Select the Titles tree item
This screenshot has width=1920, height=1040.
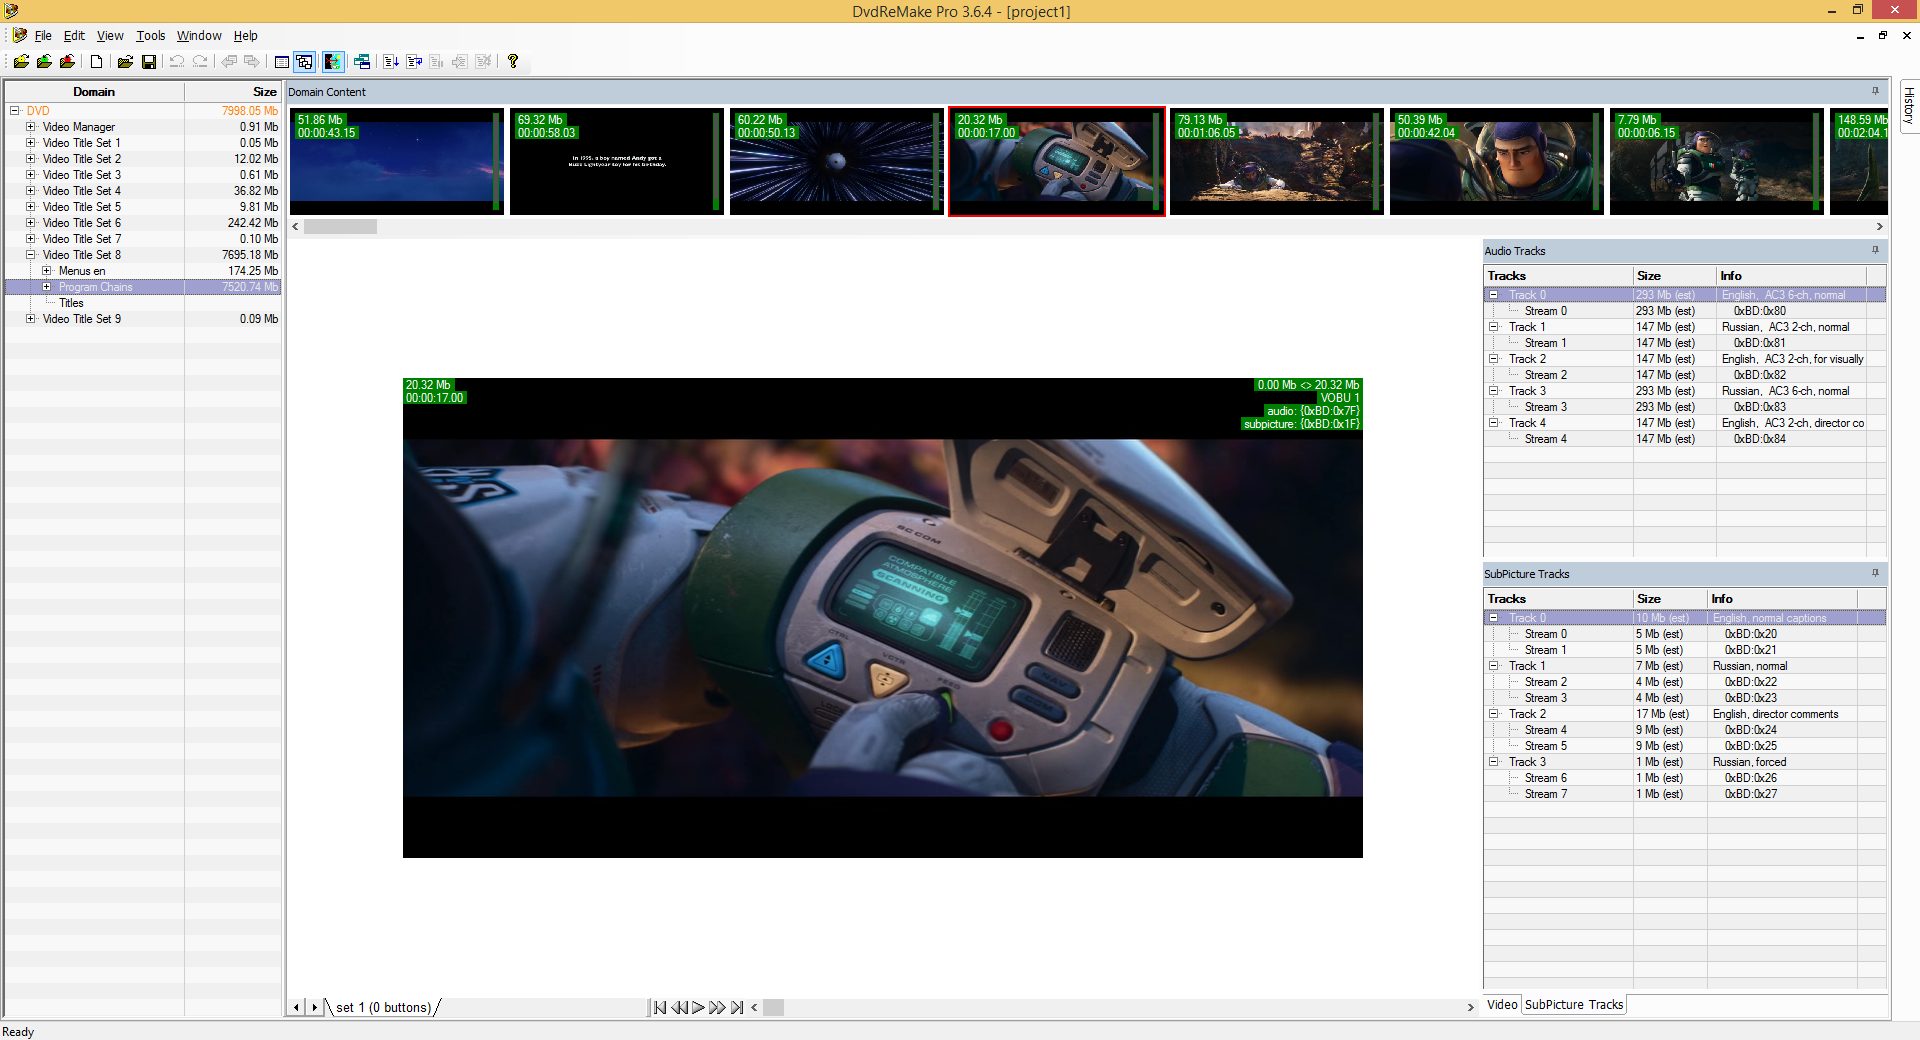pos(71,303)
